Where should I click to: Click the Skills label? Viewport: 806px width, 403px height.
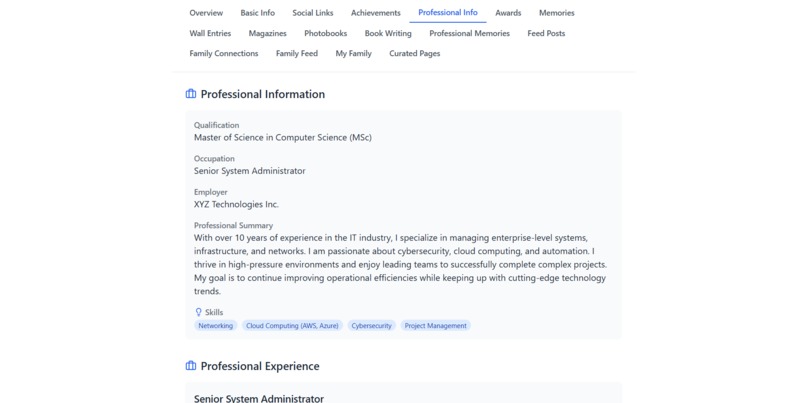coord(214,312)
